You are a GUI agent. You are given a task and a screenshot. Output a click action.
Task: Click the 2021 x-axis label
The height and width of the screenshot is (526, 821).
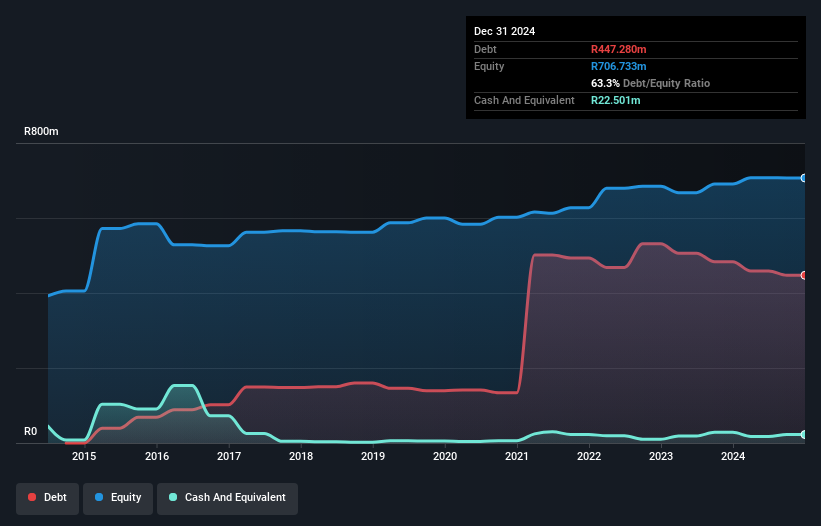point(517,456)
